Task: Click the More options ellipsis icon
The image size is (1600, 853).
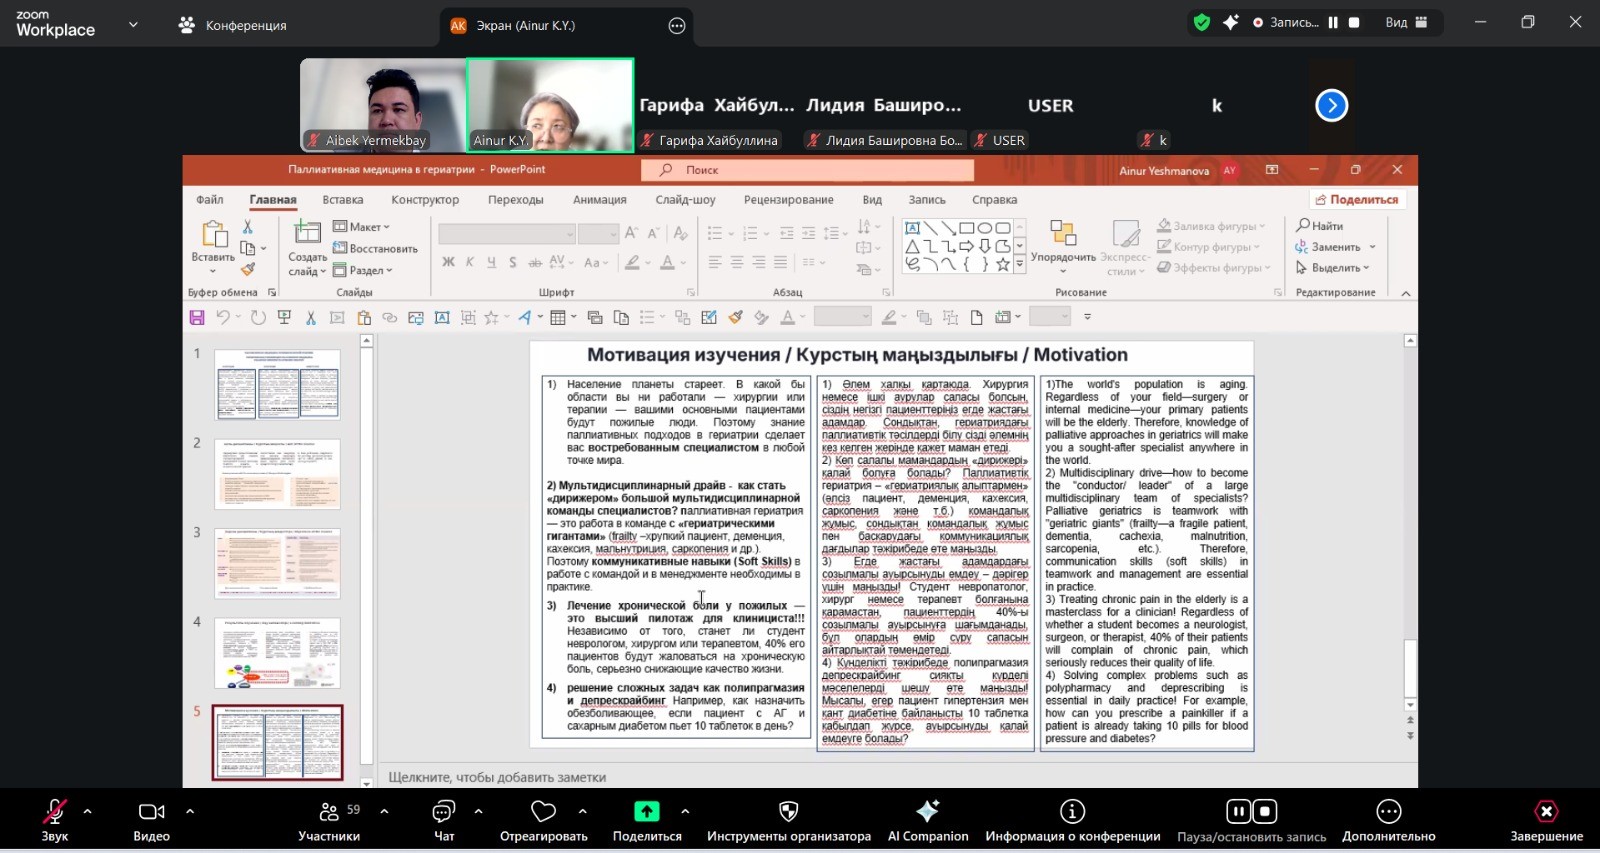Action: (x=1388, y=812)
